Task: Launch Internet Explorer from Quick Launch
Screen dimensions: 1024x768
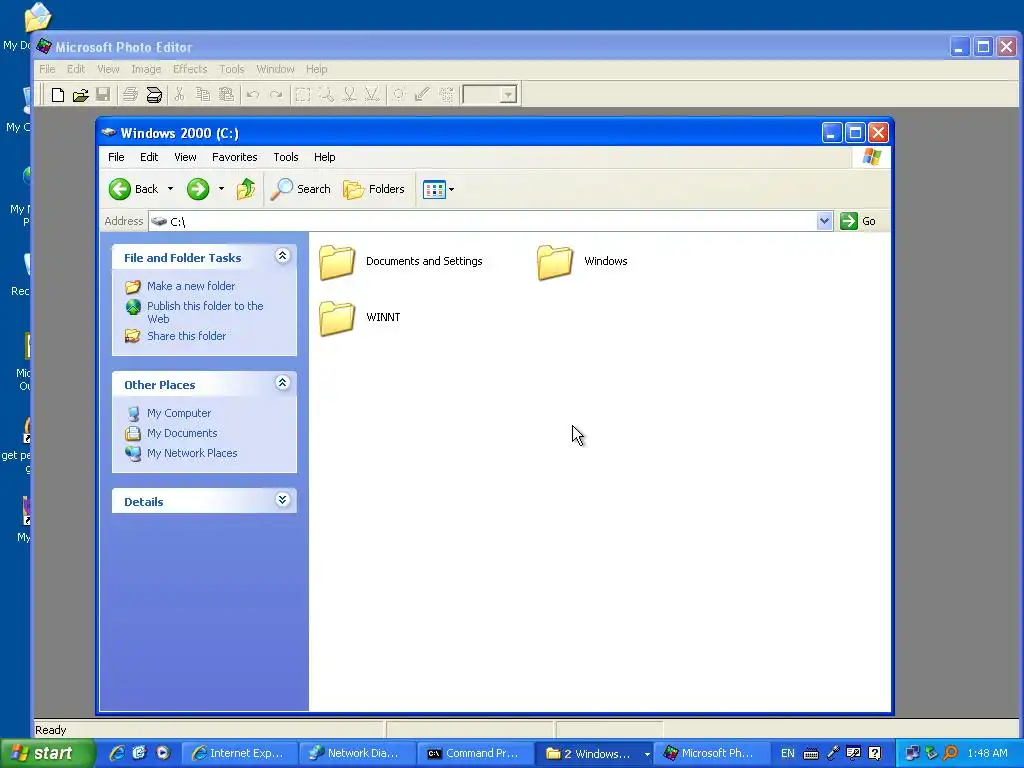Action: pyautogui.click(x=117, y=753)
